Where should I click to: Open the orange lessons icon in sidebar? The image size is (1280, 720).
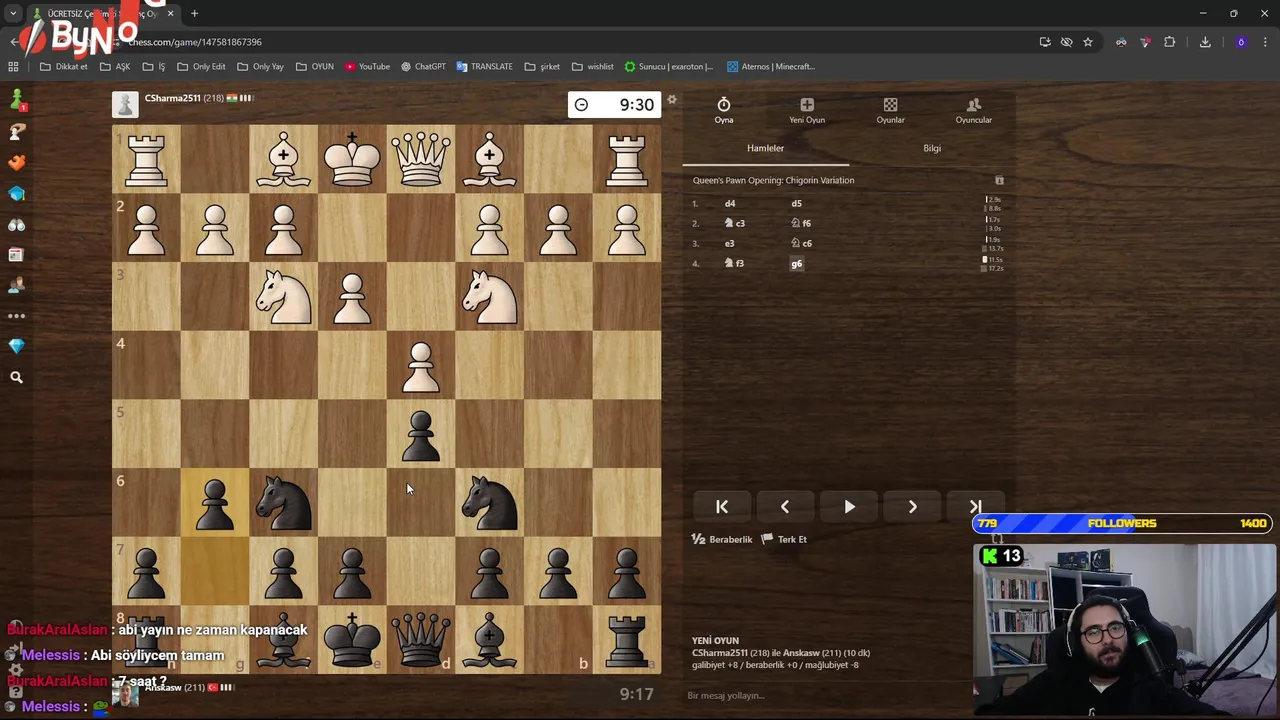tap(16, 163)
